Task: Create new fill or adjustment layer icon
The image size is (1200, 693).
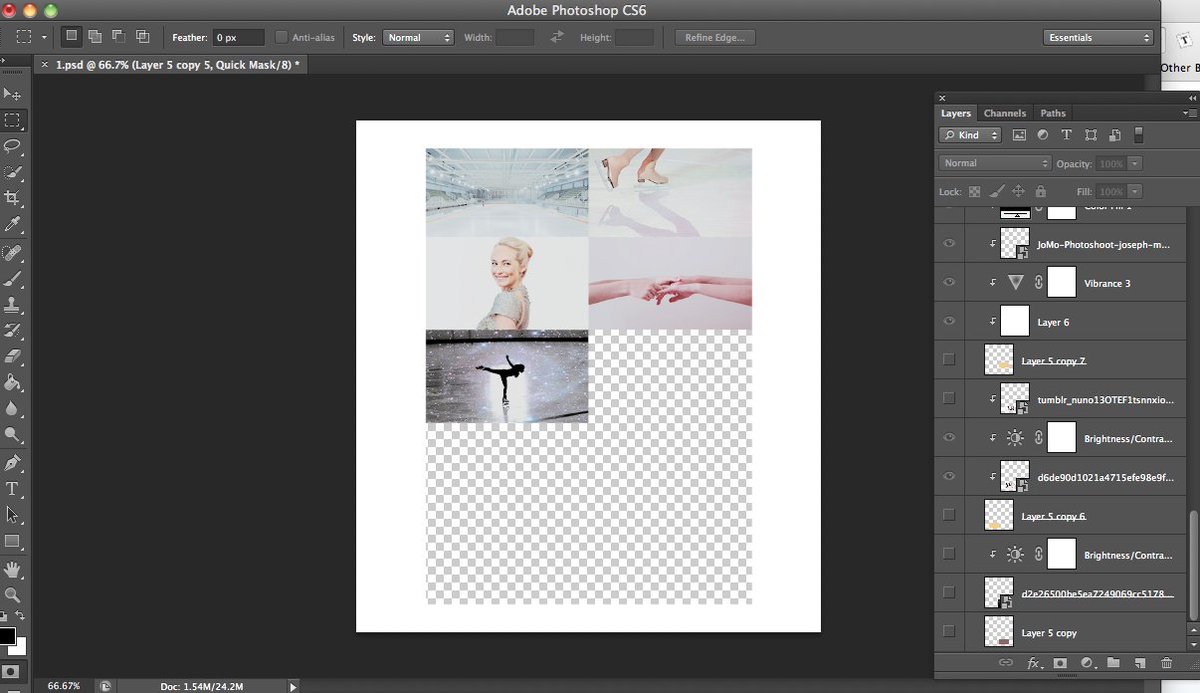Action: (x=1087, y=663)
